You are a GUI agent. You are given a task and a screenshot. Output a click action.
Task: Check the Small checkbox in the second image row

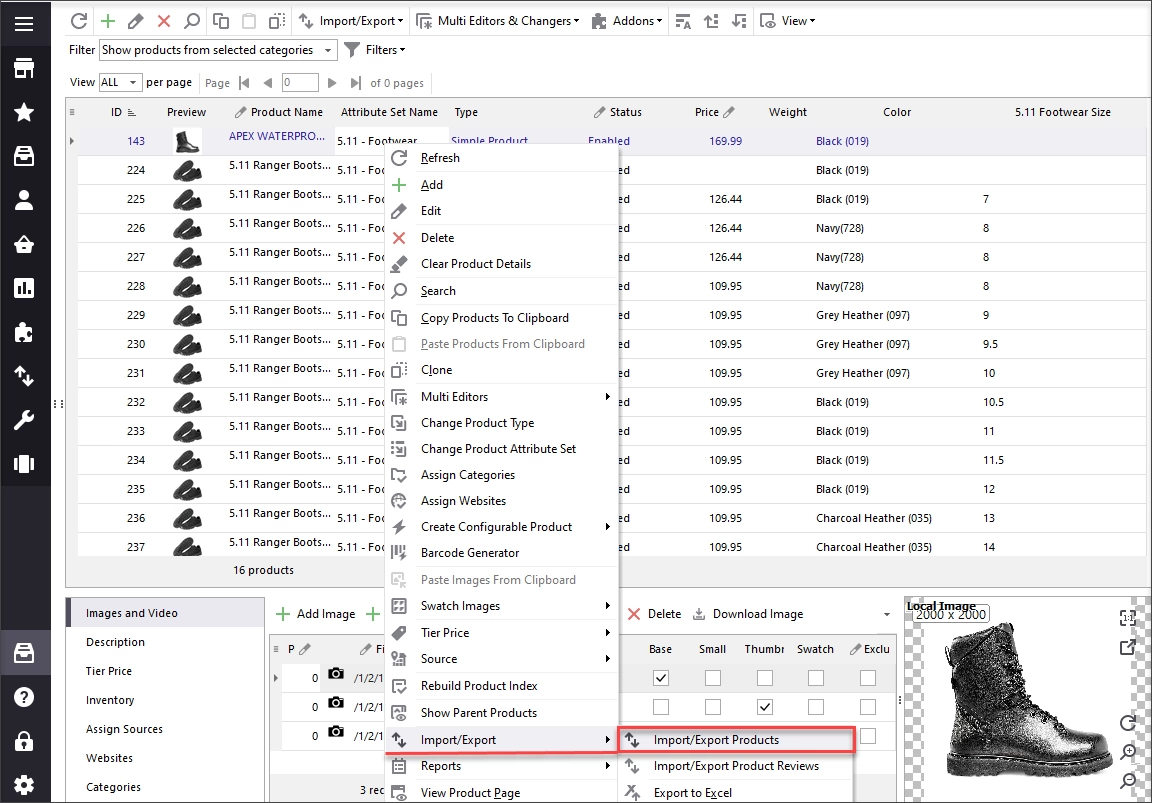[713, 707]
